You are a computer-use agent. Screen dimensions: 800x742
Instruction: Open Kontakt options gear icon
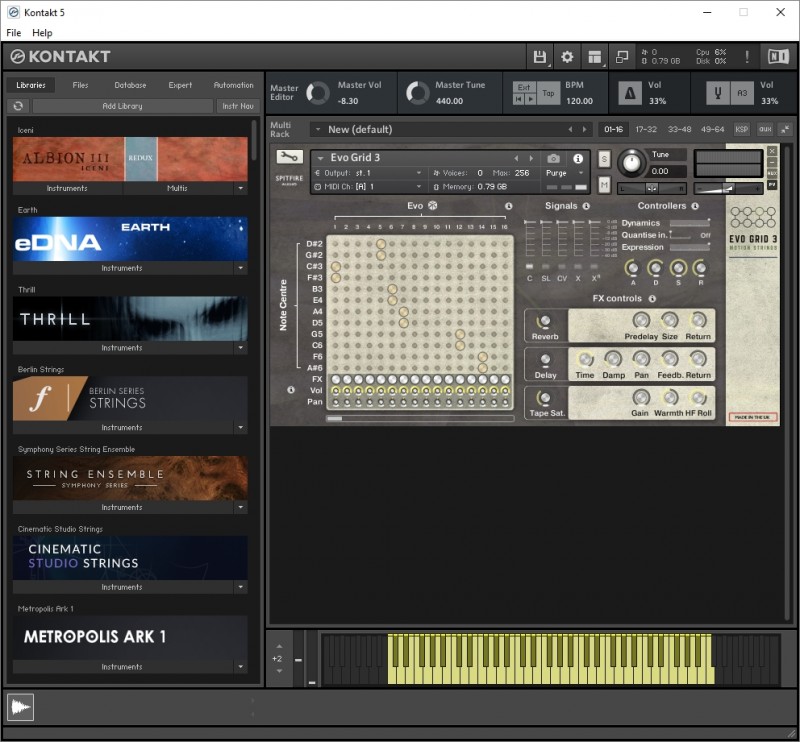567,57
